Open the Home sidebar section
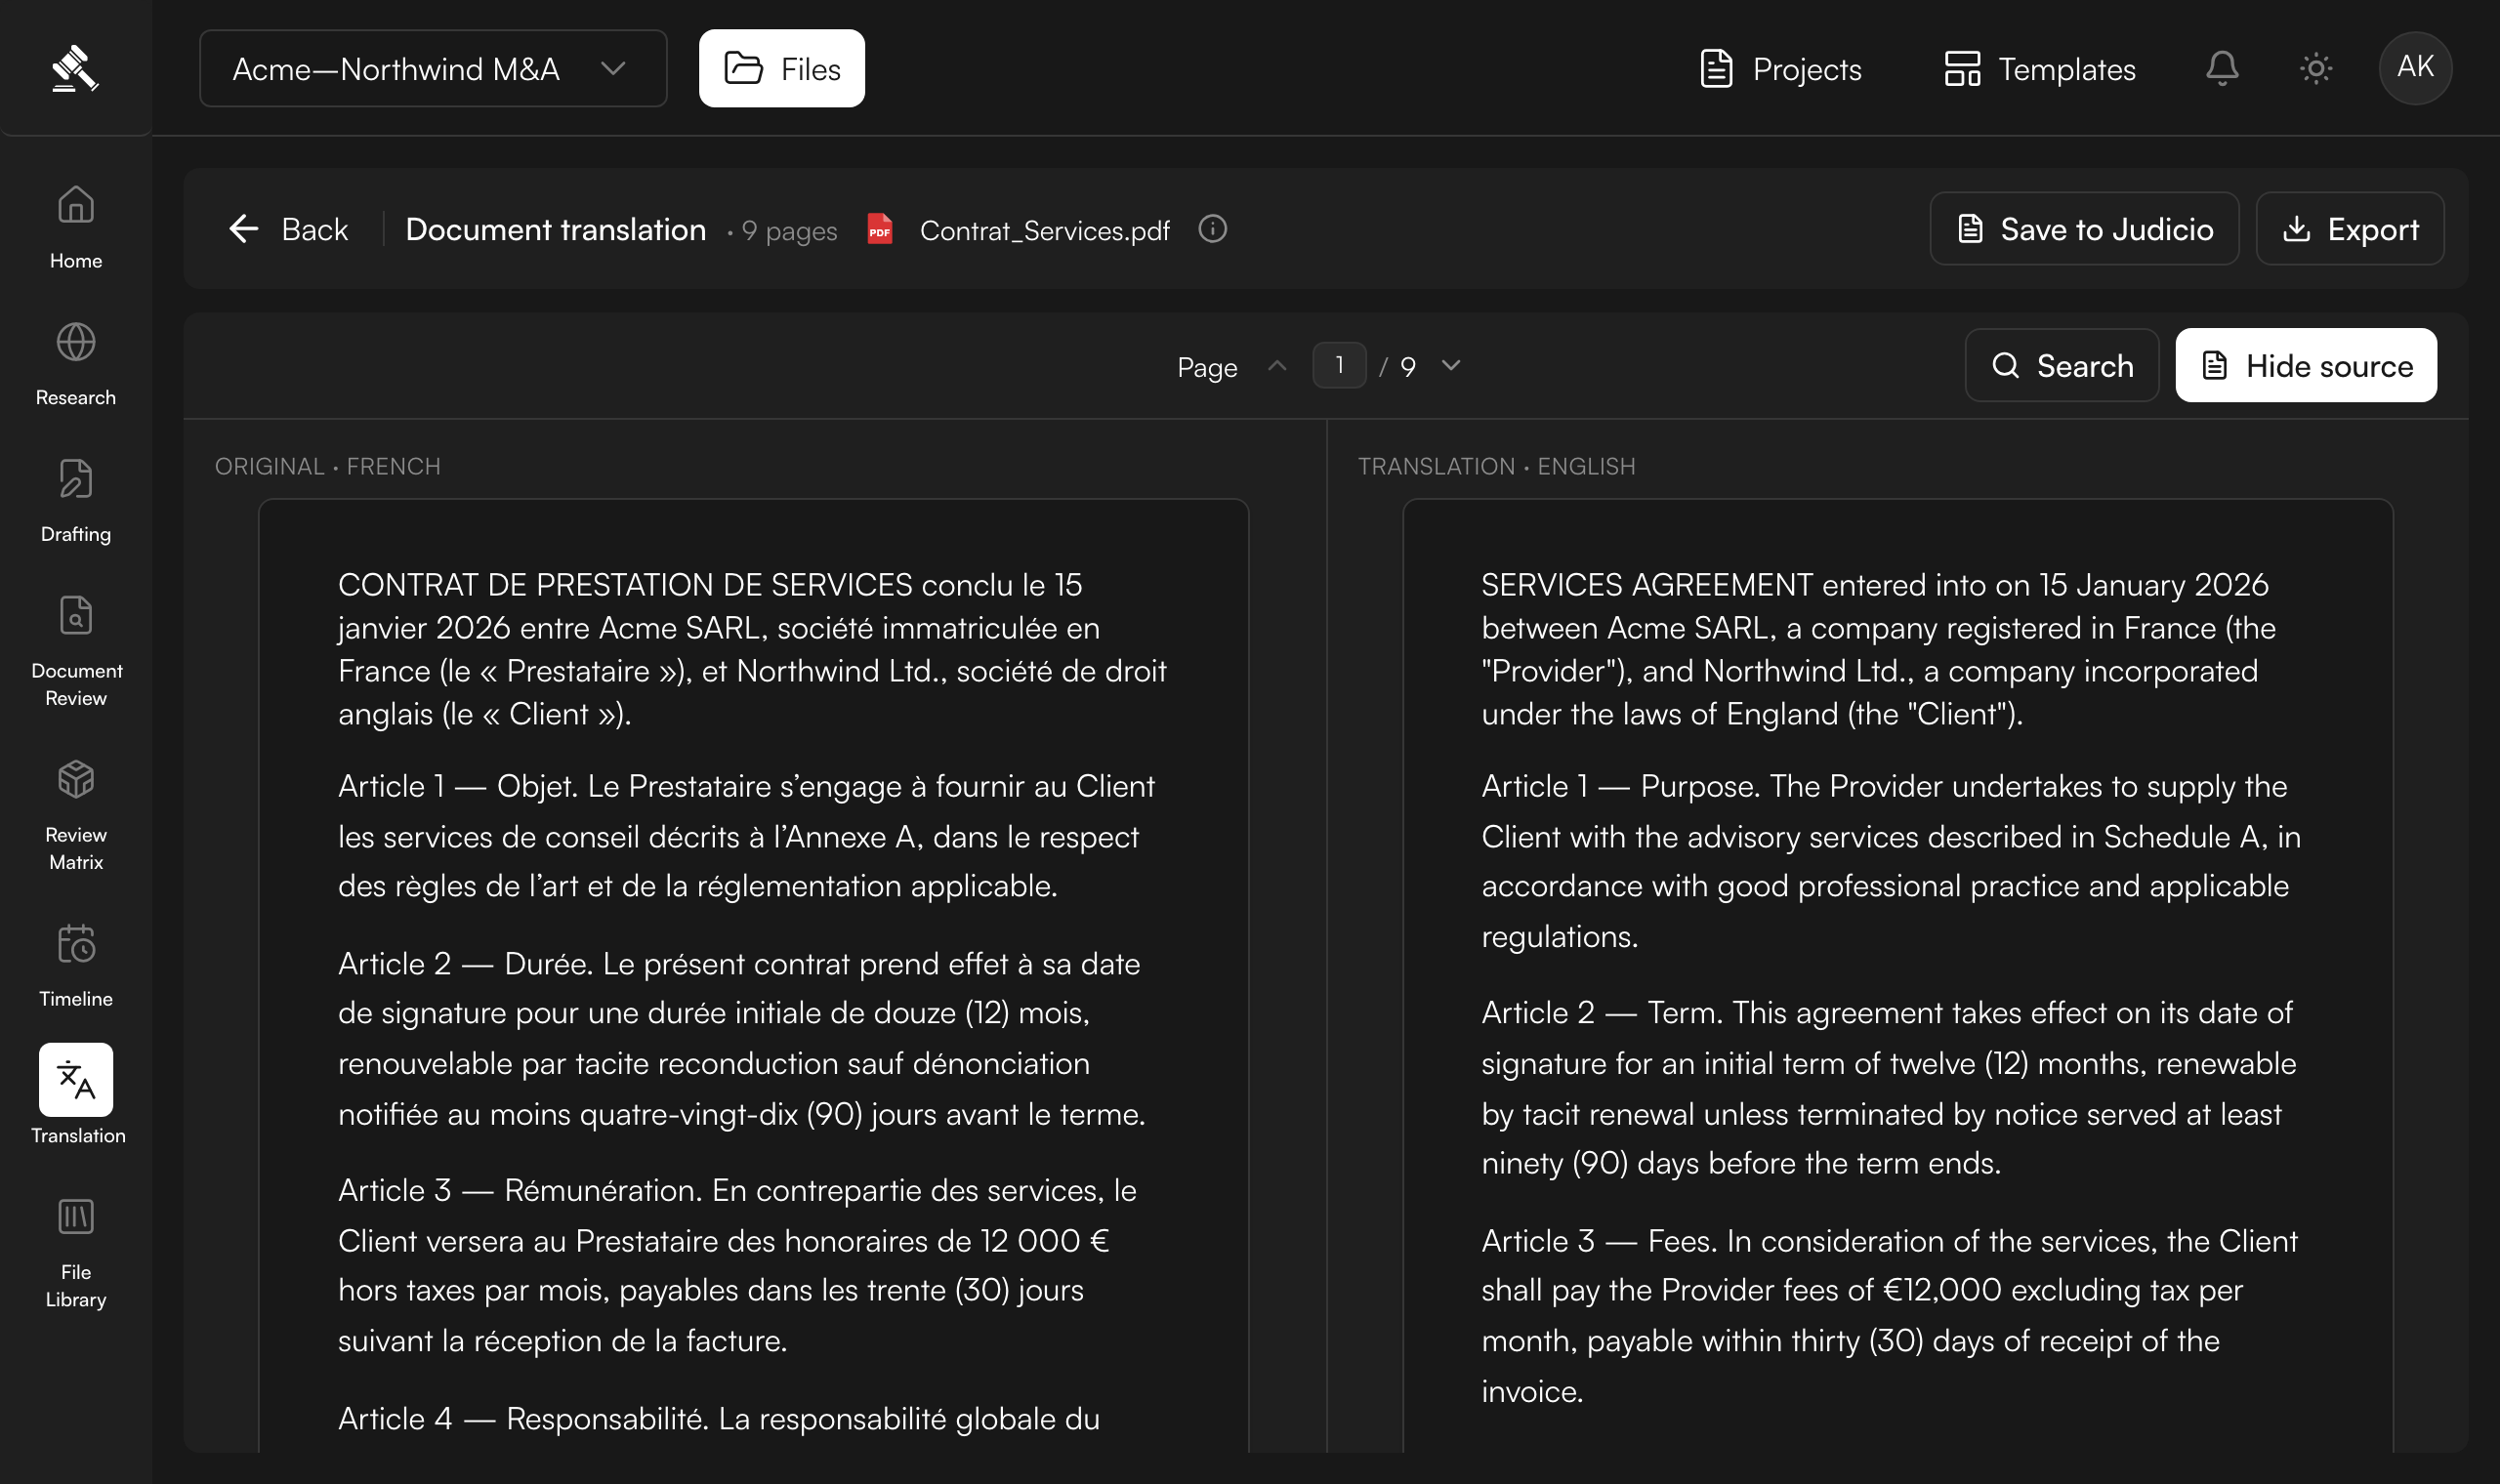The height and width of the screenshot is (1484, 2500). click(x=76, y=227)
